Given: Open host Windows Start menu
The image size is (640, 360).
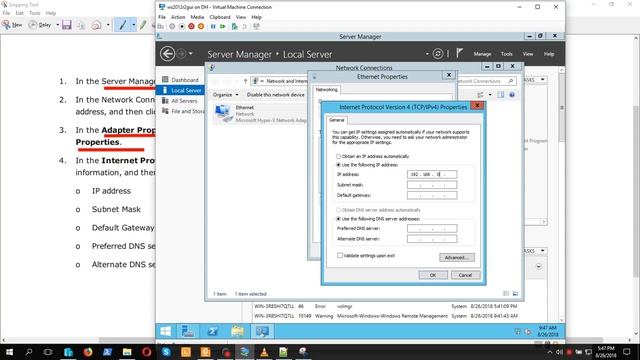Looking at the screenshot, I should (9, 352).
